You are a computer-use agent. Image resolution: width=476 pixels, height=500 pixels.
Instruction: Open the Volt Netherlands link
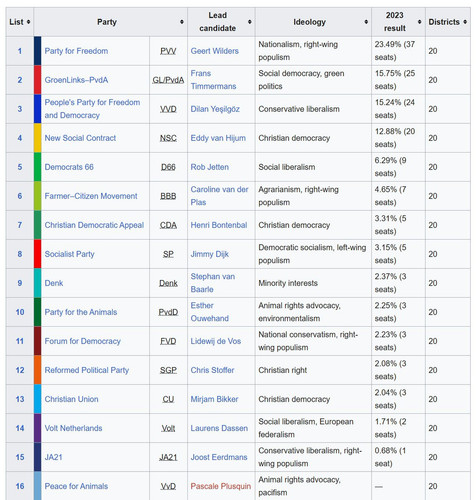[73, 428]
